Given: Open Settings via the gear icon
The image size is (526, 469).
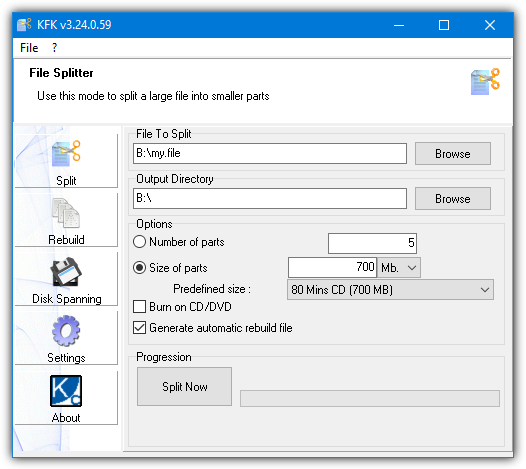Looking at the screenshot, I should coord(66,331).
